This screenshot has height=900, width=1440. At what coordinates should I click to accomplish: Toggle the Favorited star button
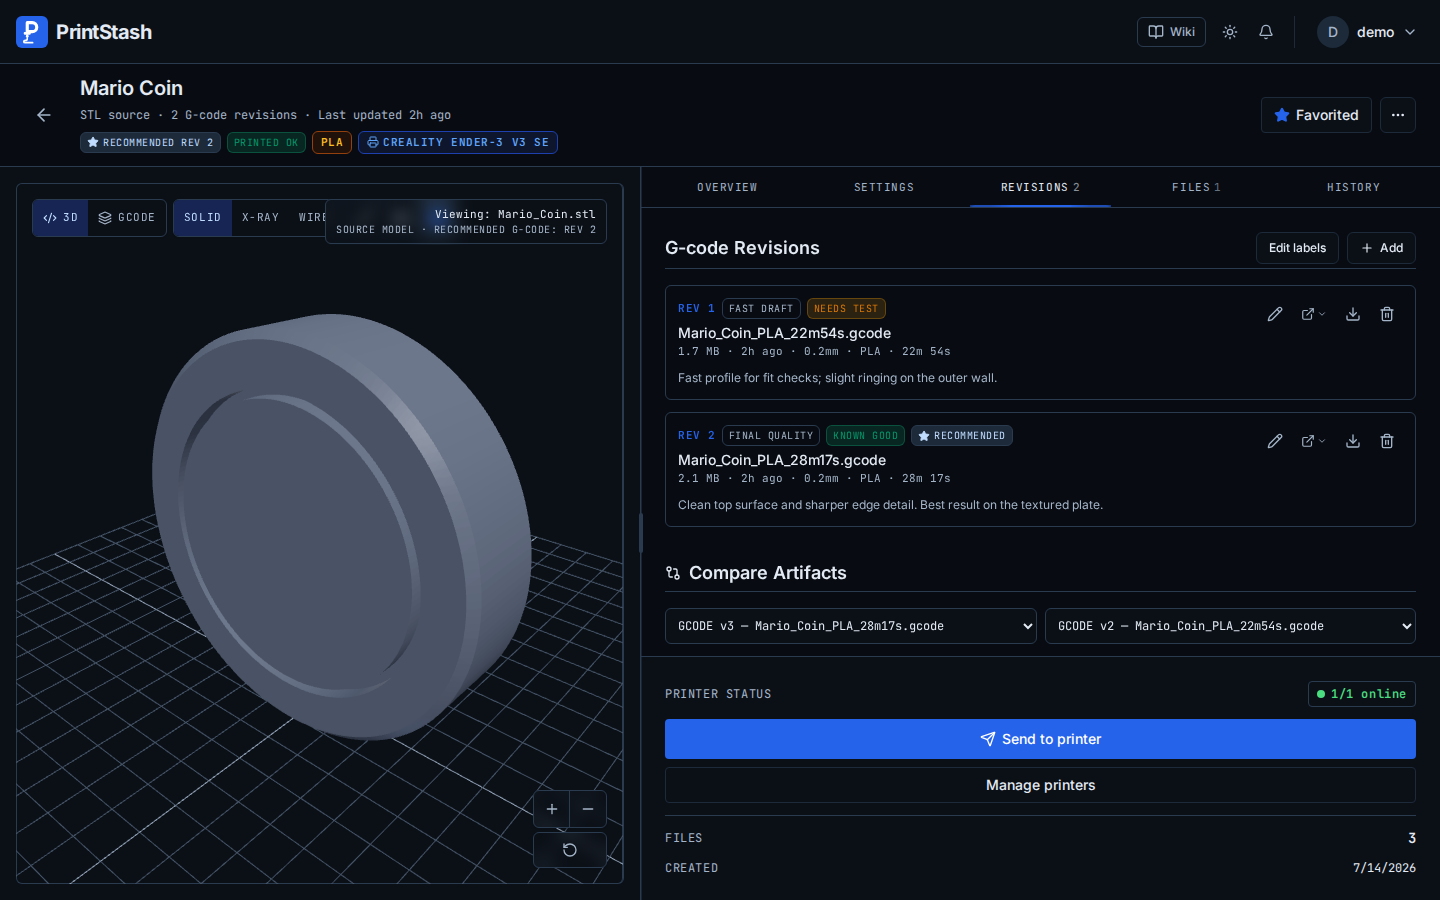point(1316,115)
